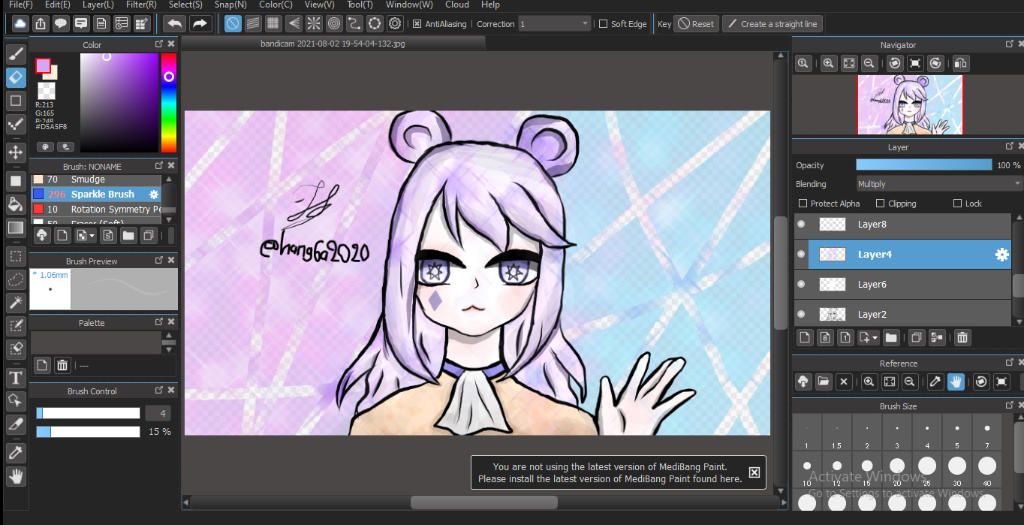Hide Layer8 visibility
The height and width of the screenshot is (525, 1024).
pos(801,224)
